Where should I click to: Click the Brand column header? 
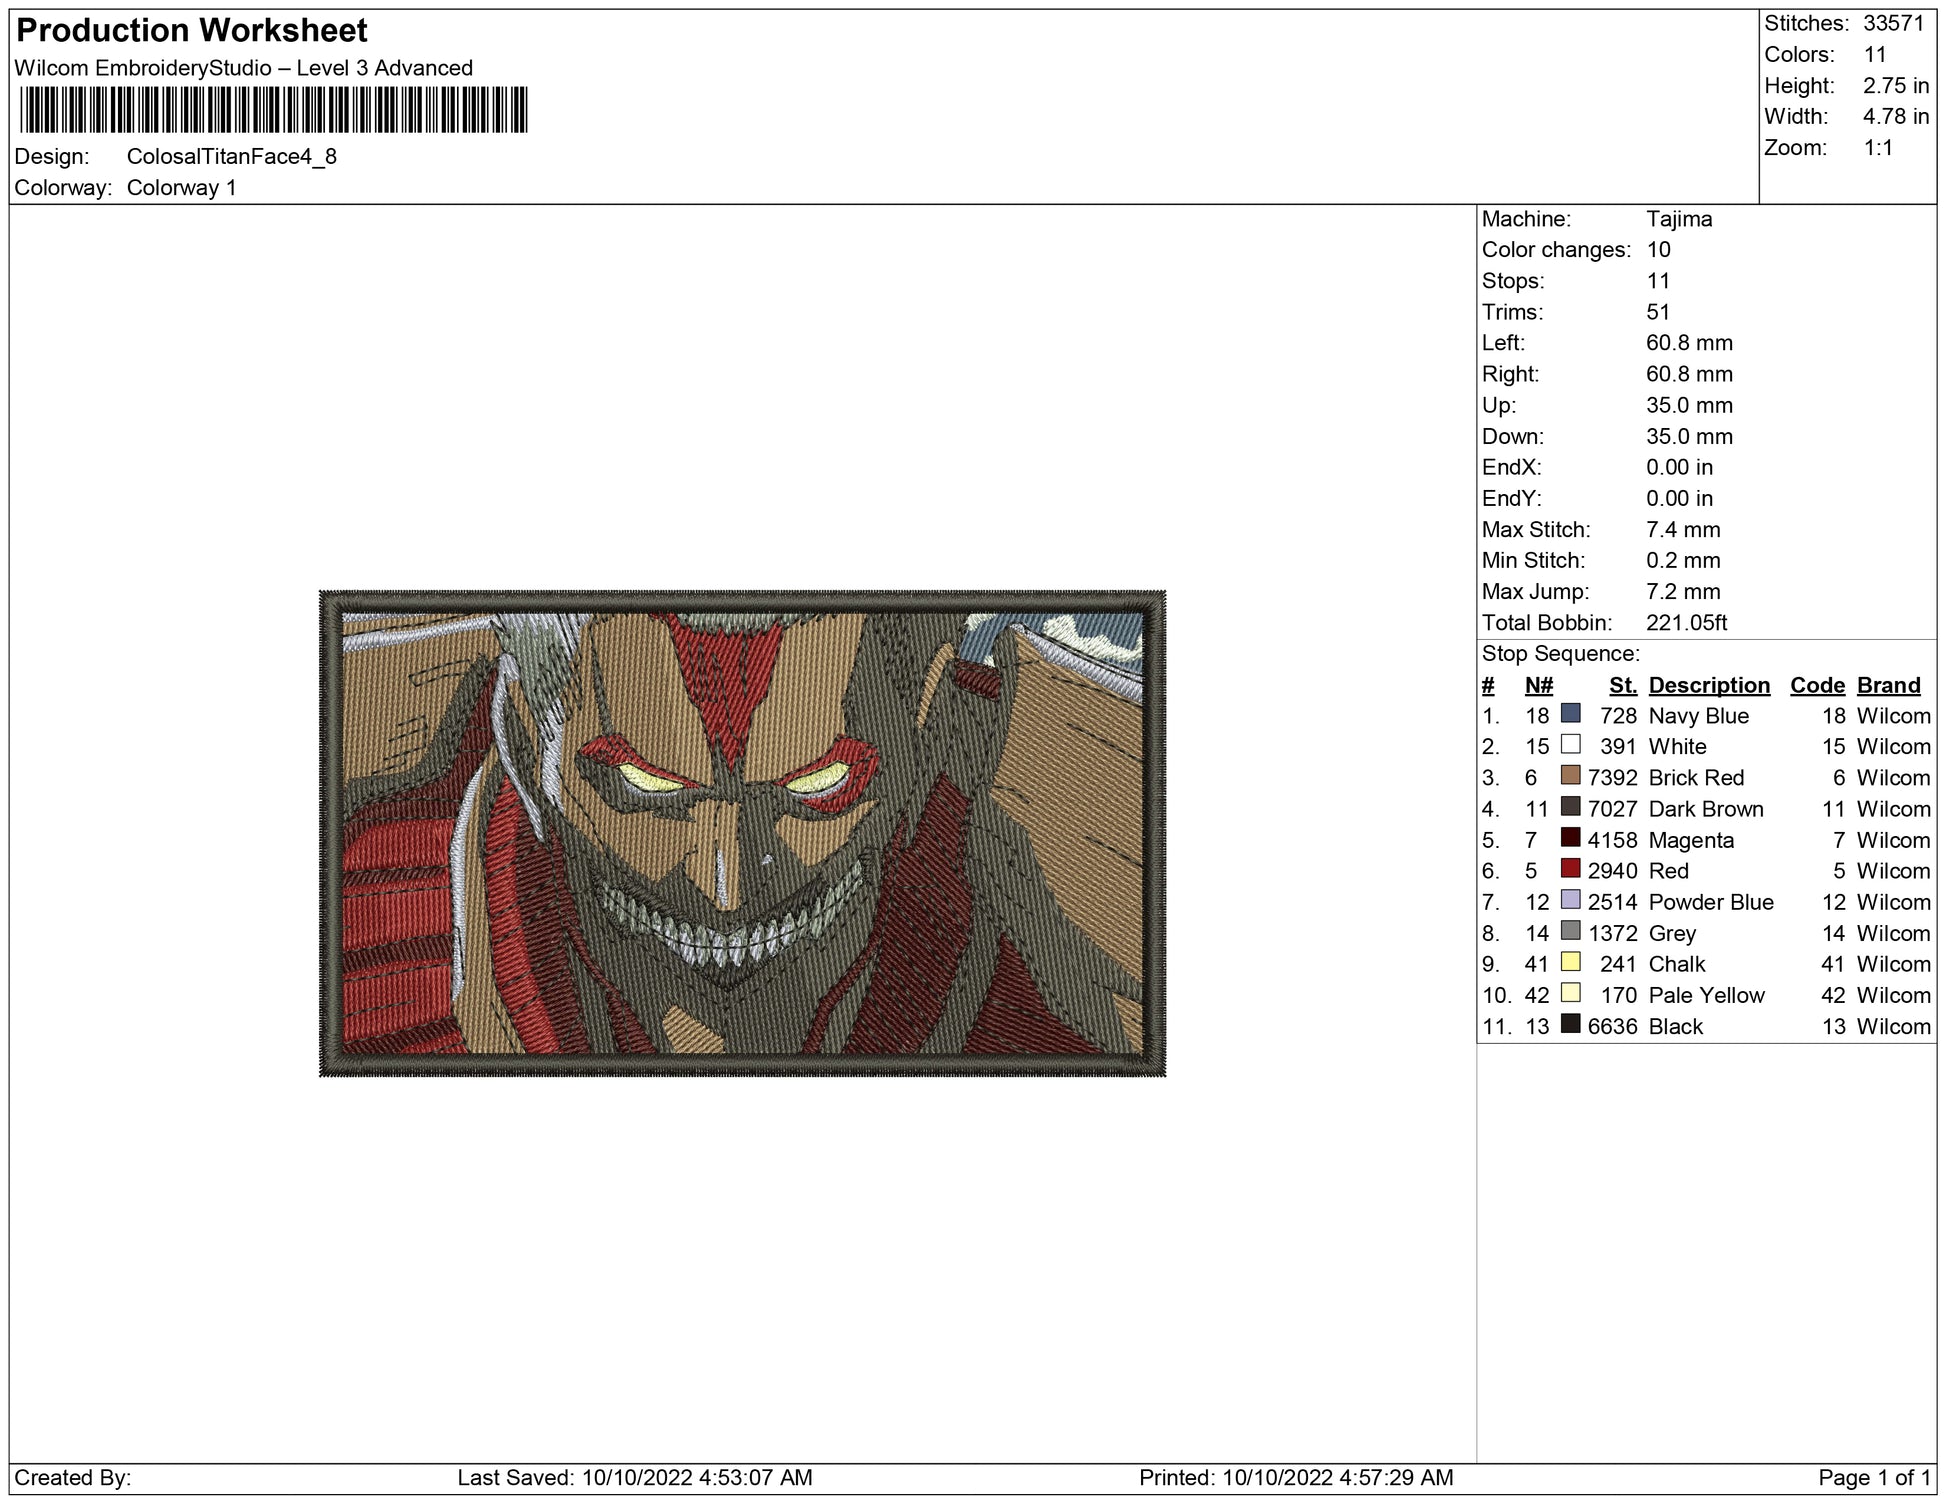[1888, 685]
